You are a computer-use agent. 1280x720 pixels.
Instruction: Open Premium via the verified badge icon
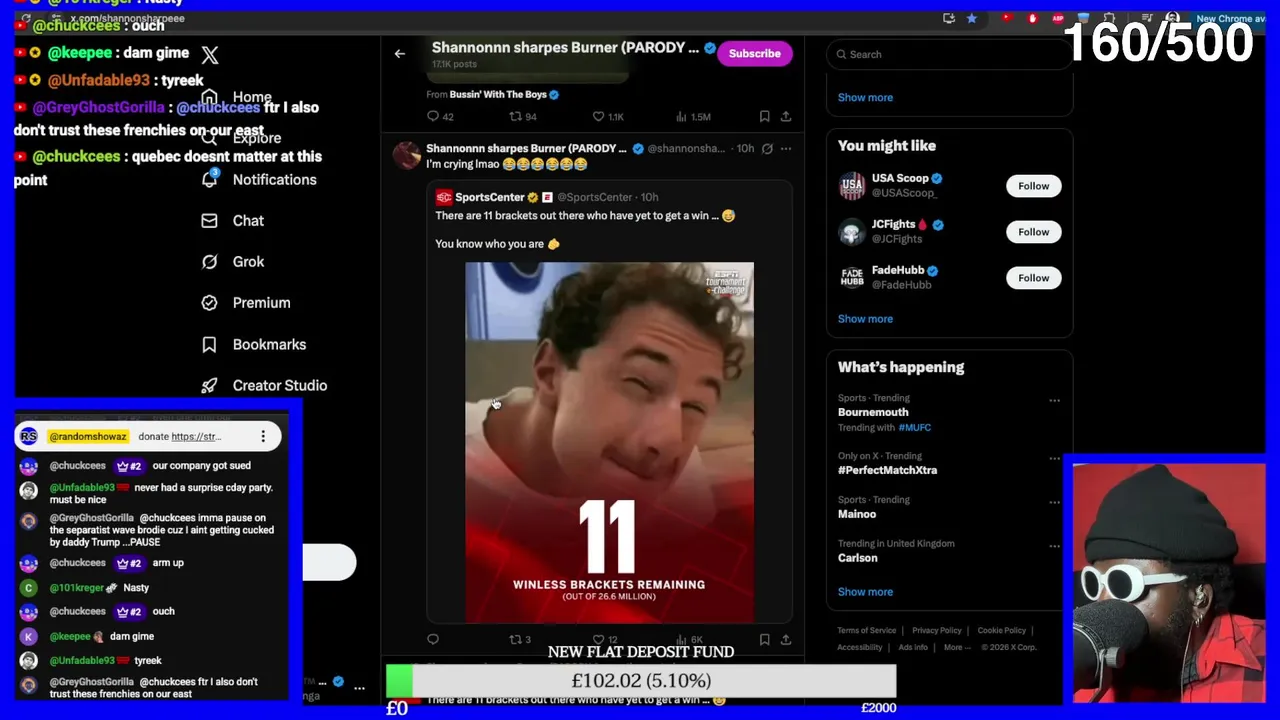[x=209, y=303]
